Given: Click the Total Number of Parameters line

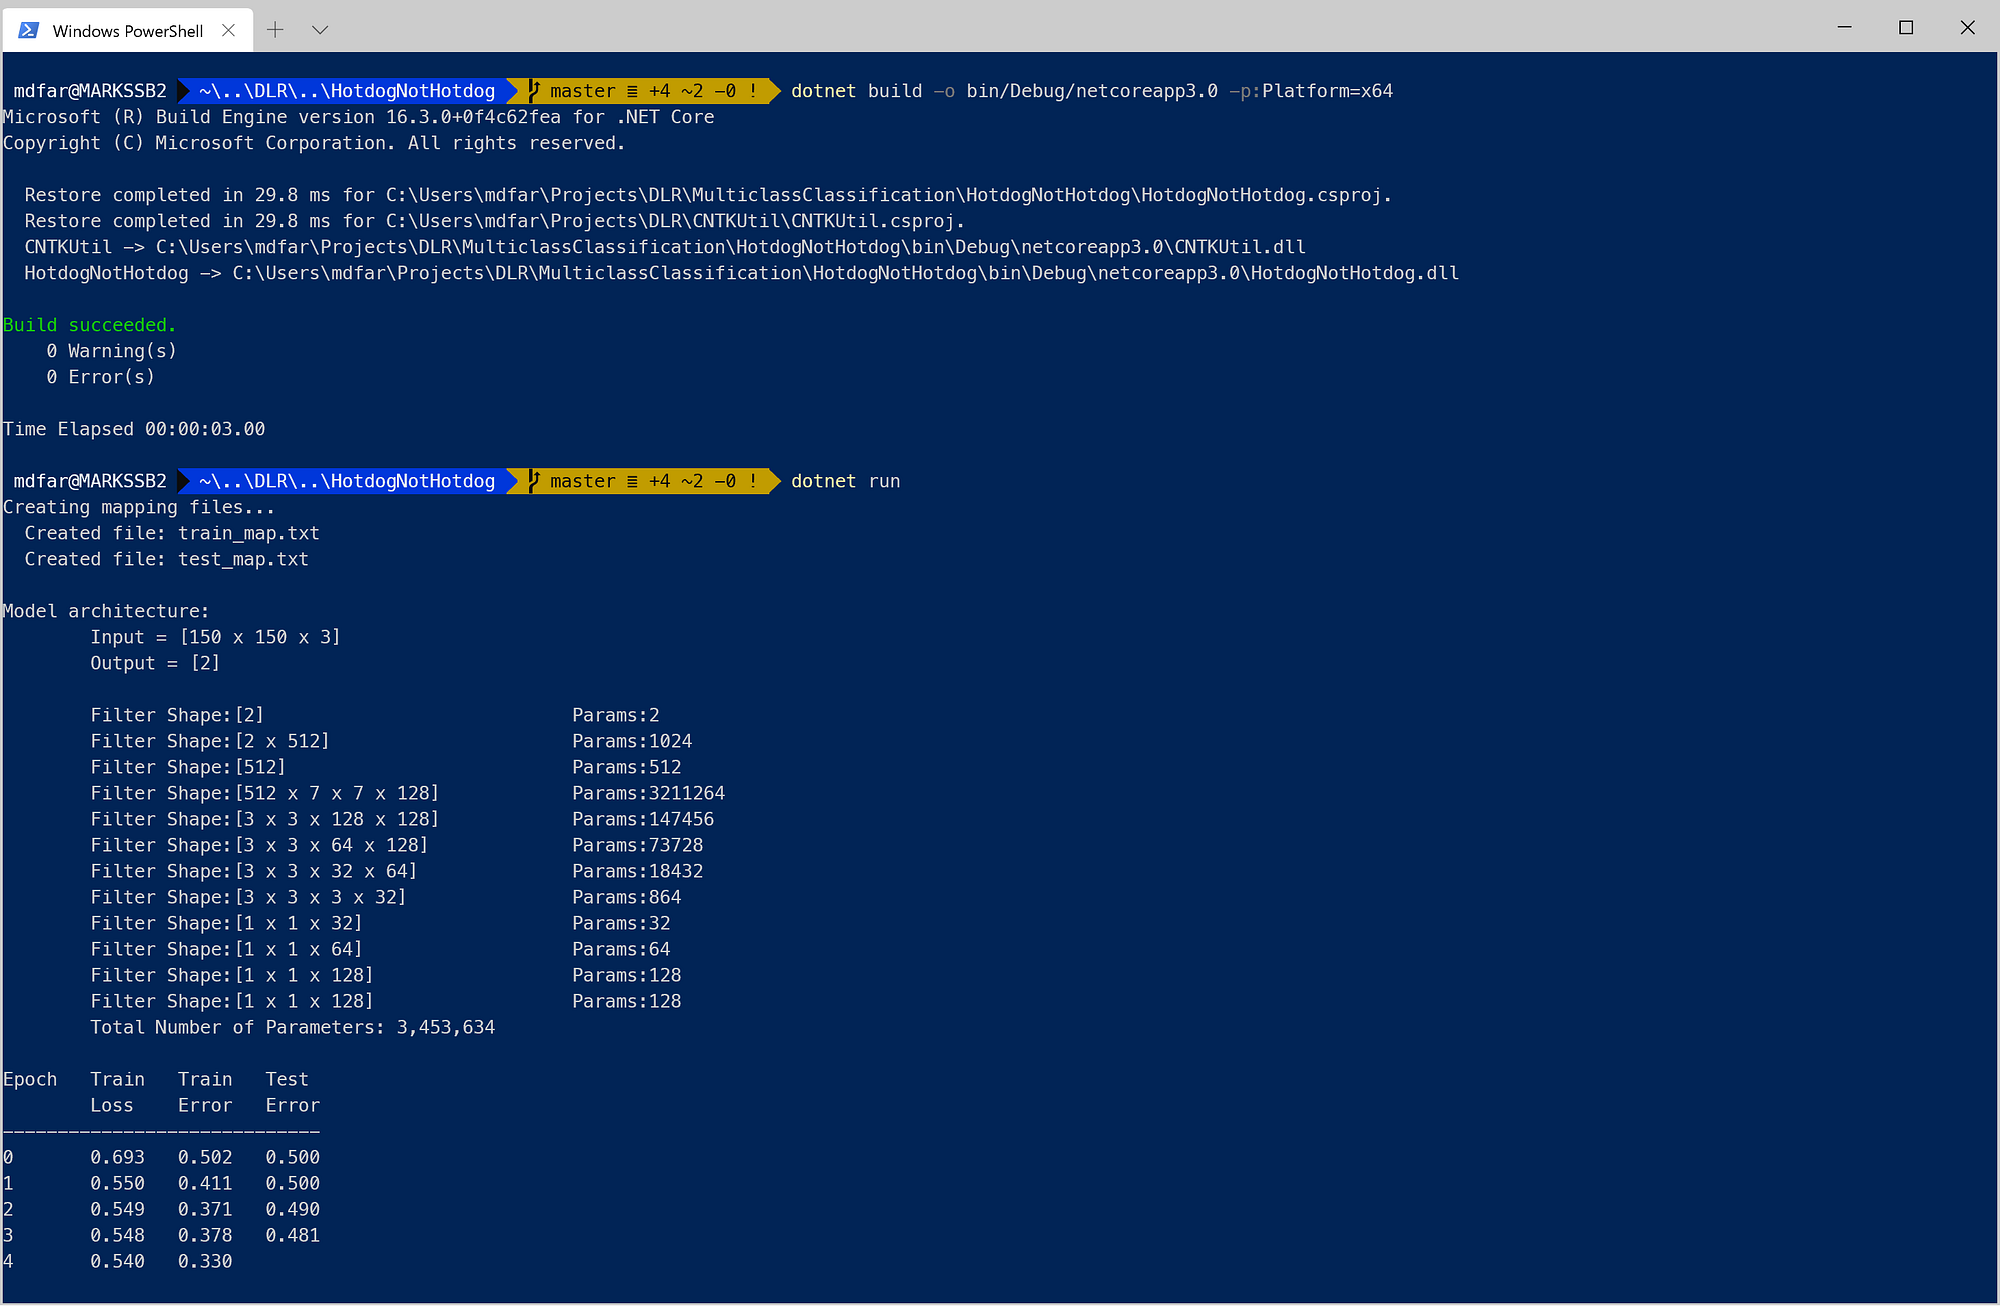Looking at the screenshot, I should point(292,1027).
